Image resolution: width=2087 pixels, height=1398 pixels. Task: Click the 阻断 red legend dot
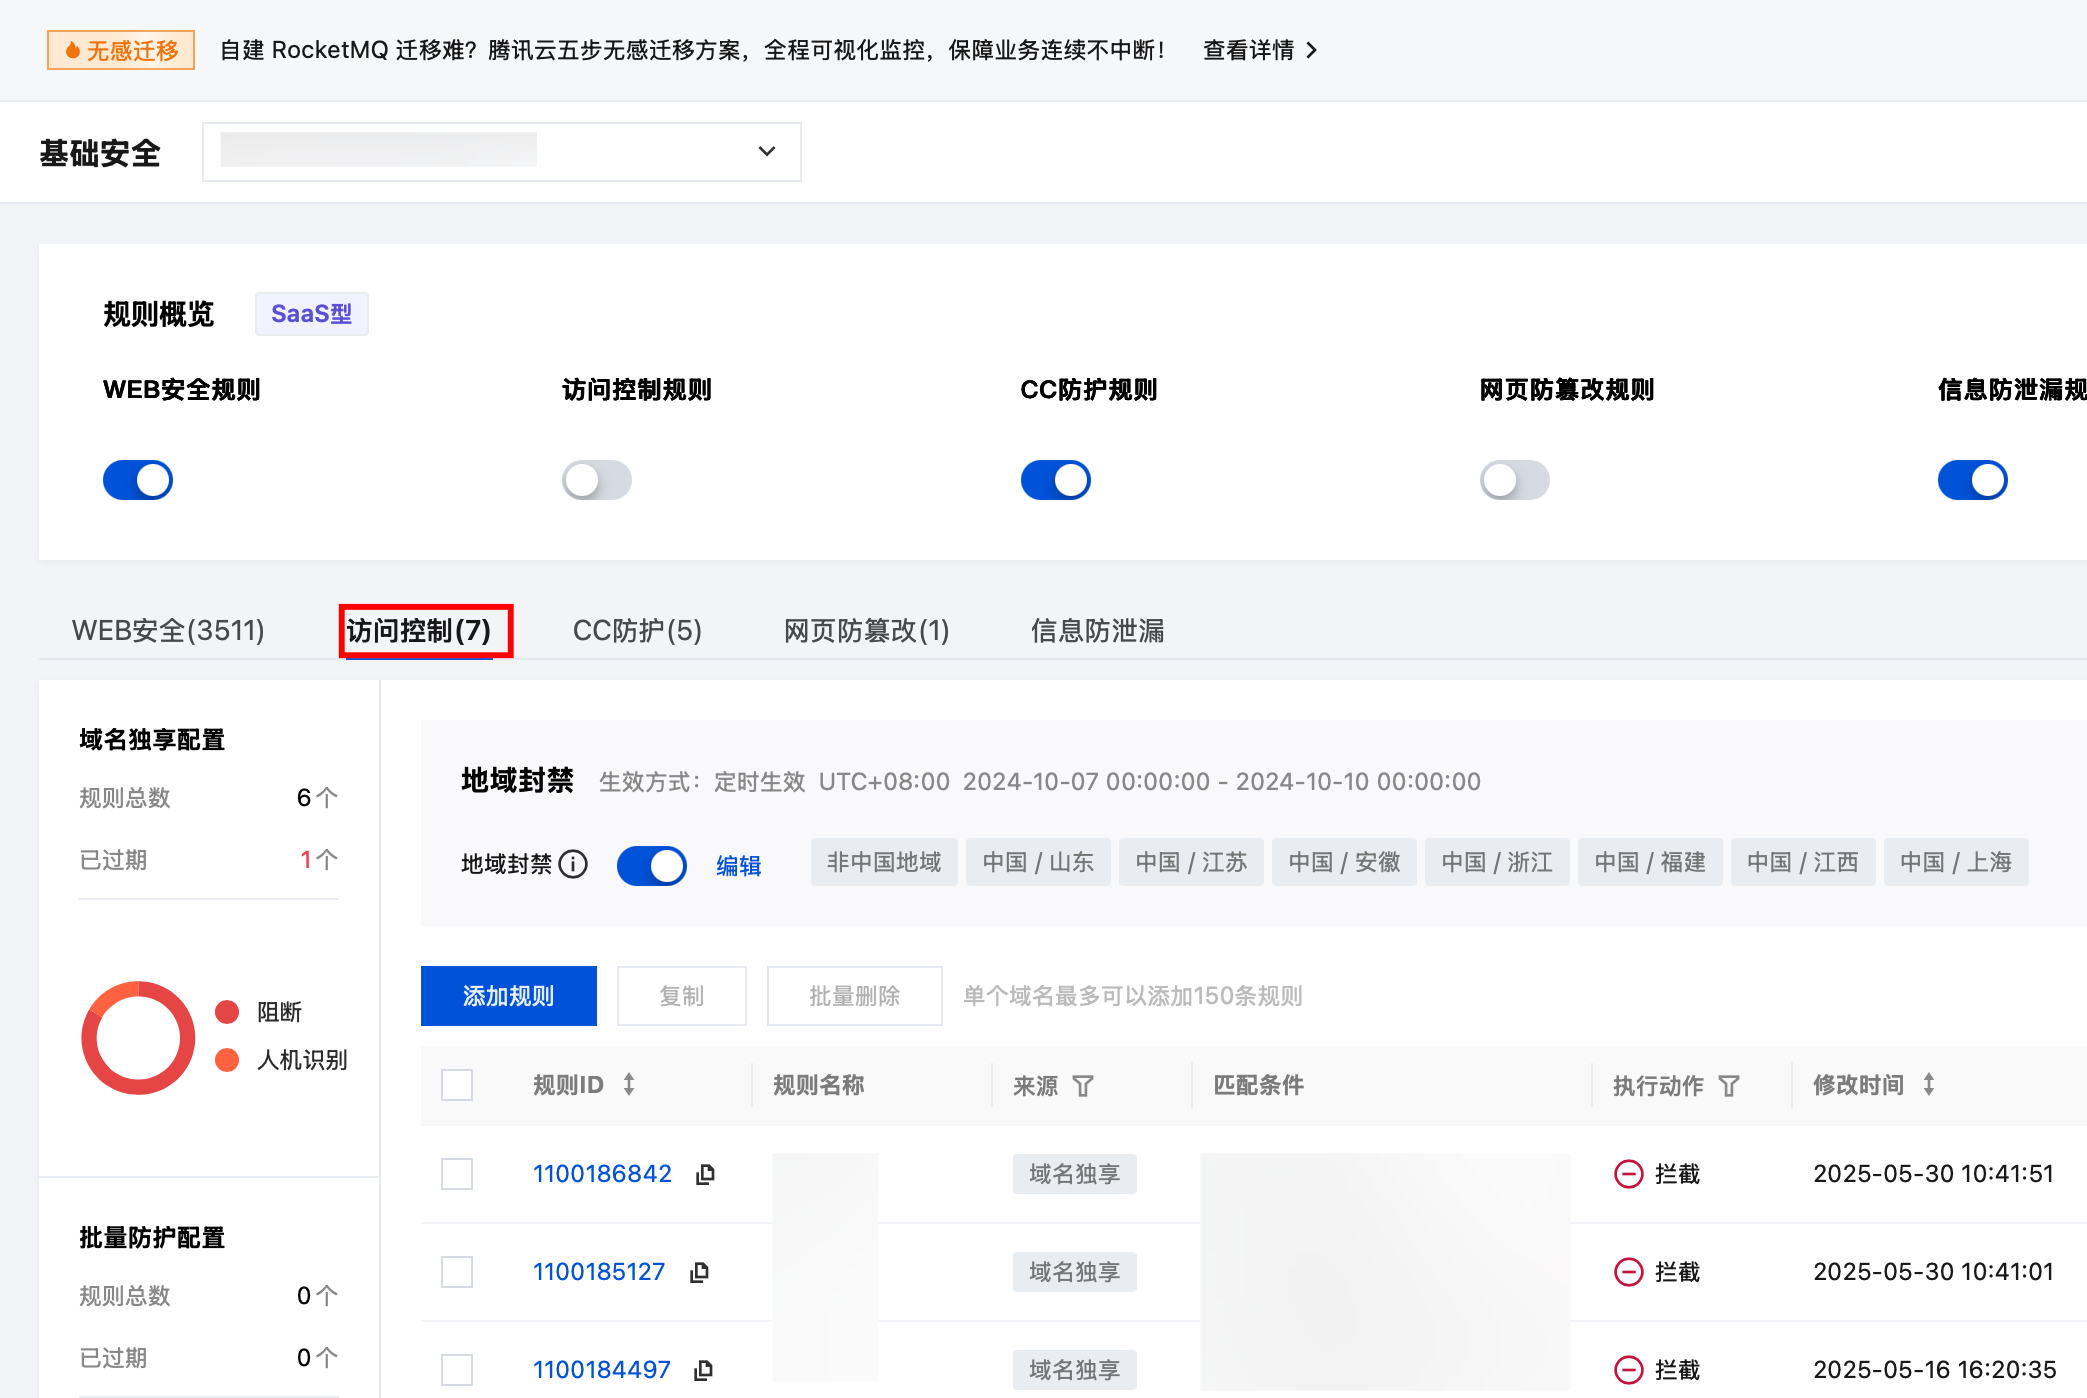click(x=227, y=1012)
